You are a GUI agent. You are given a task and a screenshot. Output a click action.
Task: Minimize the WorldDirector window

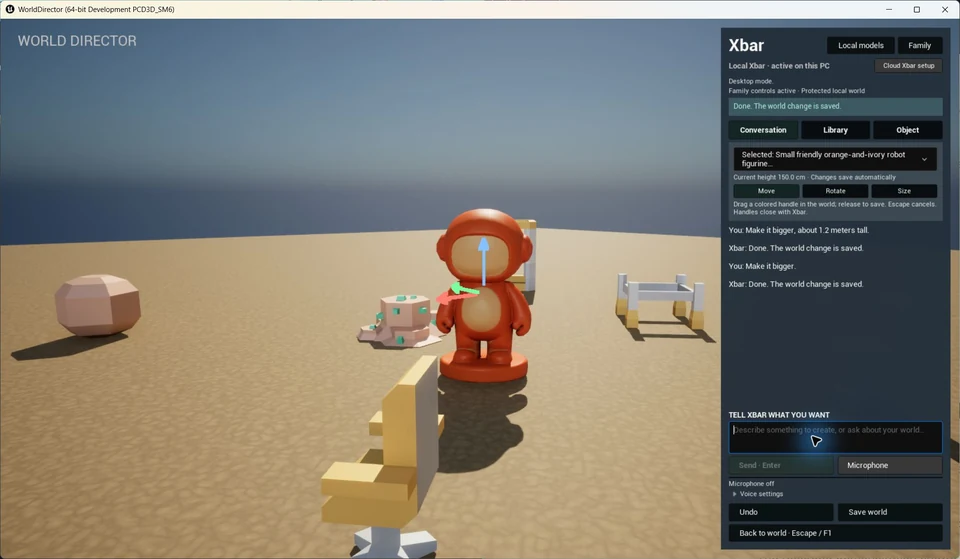point(889,9)
